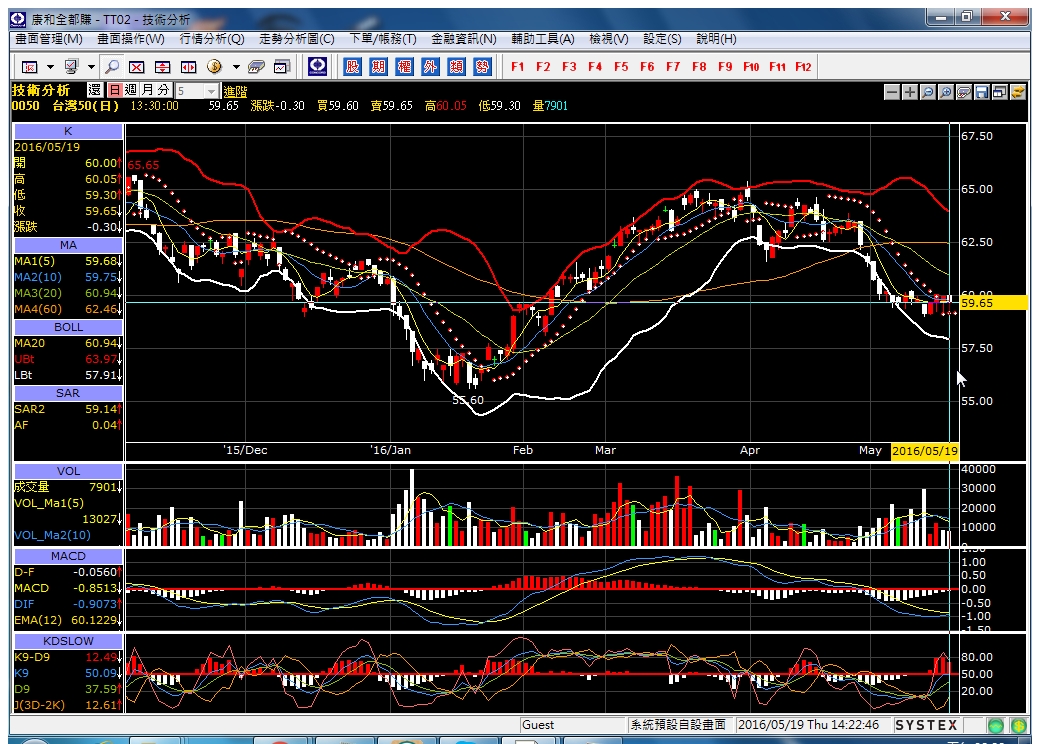Viewport: 1040px width, 744px height.
Task: Click the blue 外 foreign button
Action: point(430,66)
